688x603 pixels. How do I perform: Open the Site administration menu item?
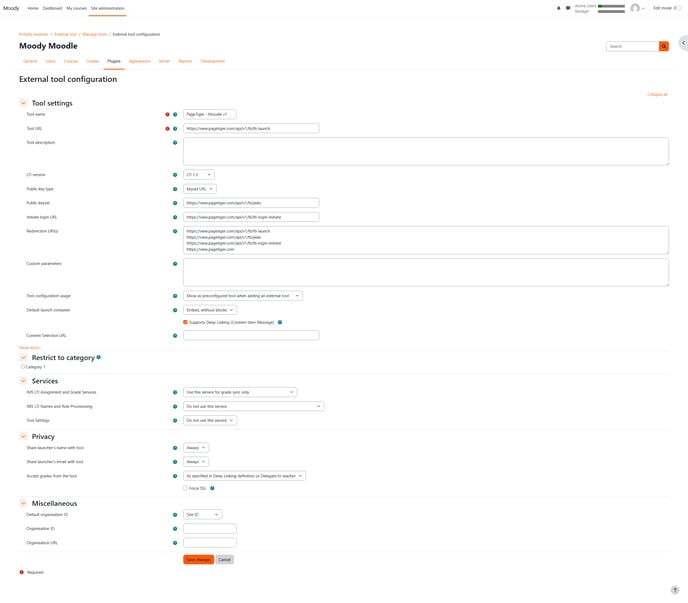[108, 8]
